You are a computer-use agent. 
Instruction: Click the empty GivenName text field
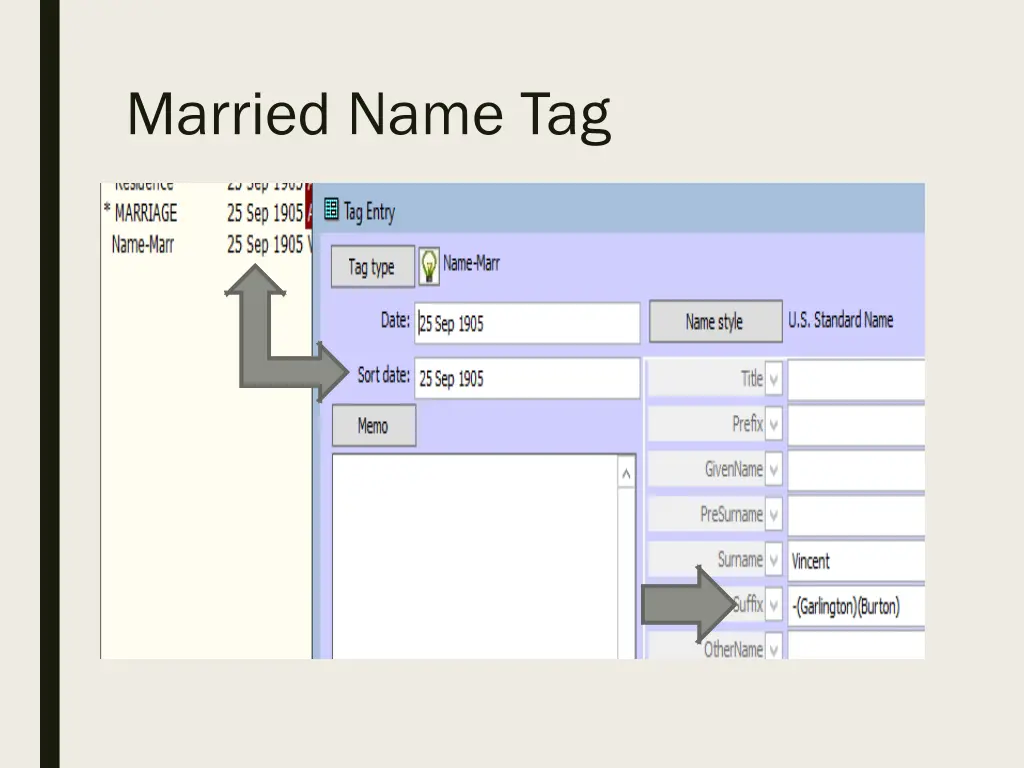(856, 470)
